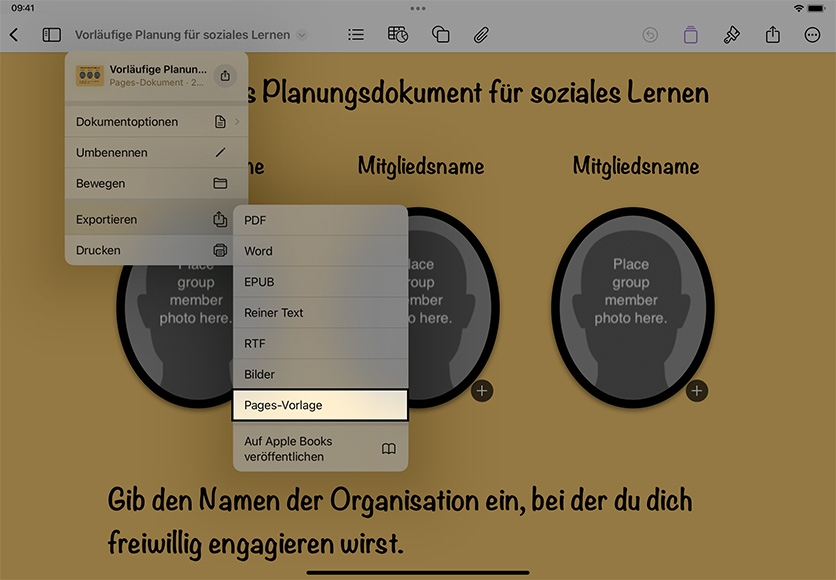Open the format paintbrush icon
Screen dimensions: 836x580
coord(732,35)
